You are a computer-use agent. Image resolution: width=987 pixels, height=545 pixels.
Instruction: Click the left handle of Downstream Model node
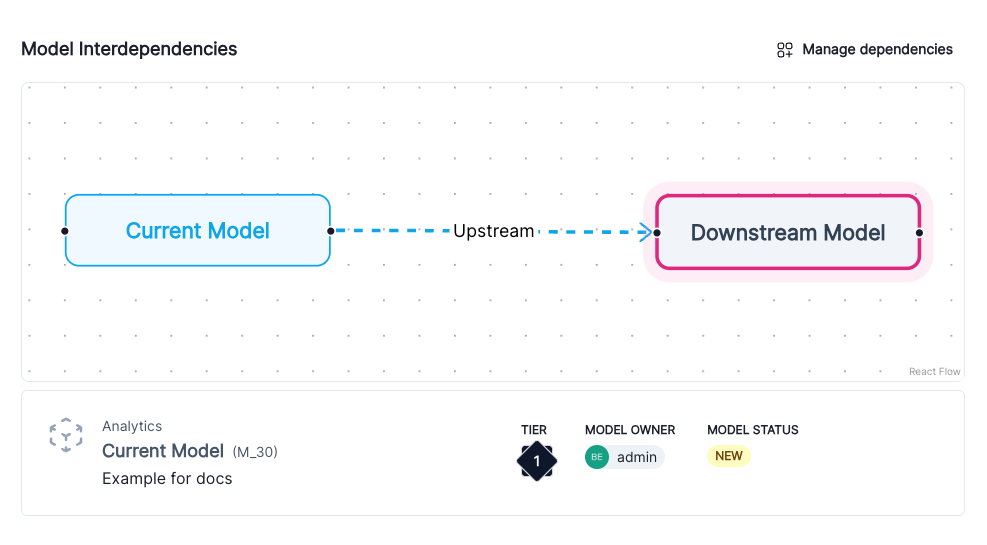click(657, 233)
